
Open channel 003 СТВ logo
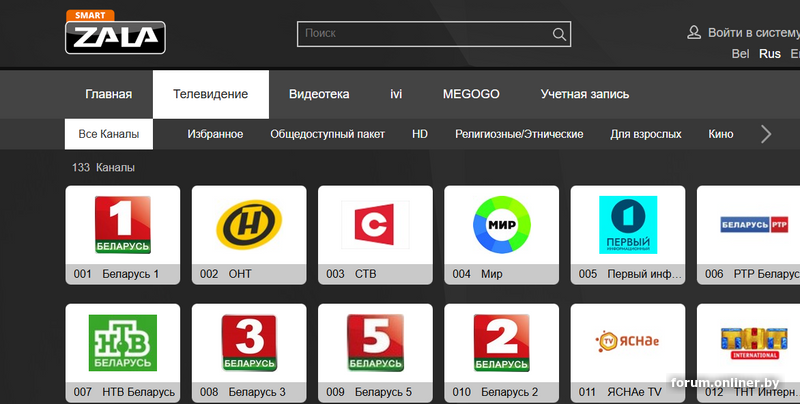click(375, 225)
